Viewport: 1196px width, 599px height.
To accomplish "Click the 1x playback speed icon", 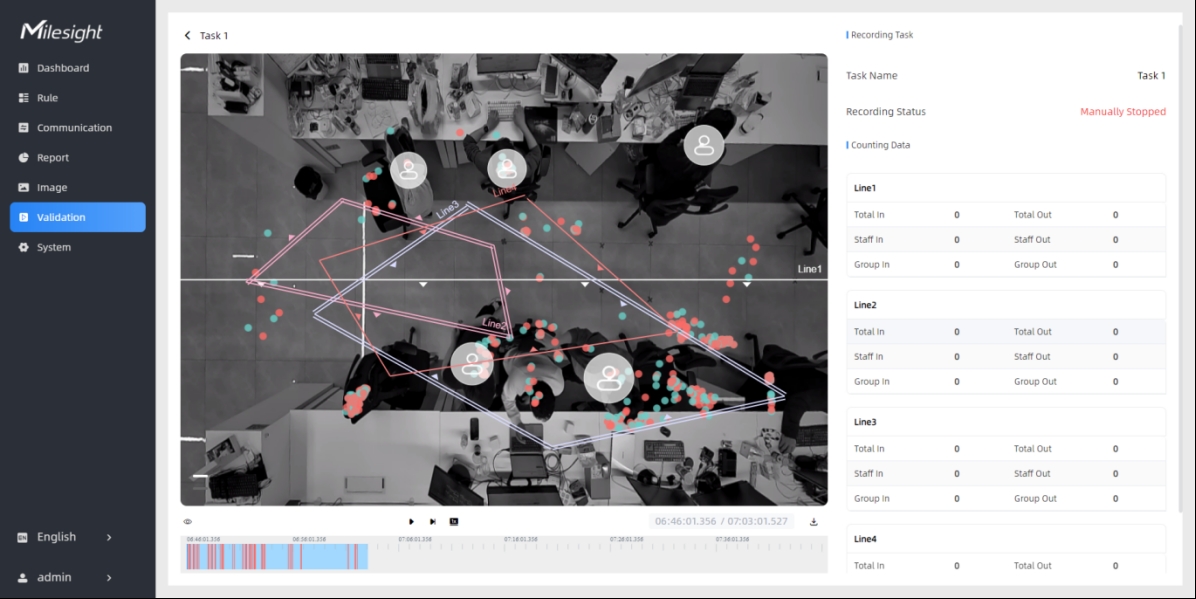I will coord(453,521).
